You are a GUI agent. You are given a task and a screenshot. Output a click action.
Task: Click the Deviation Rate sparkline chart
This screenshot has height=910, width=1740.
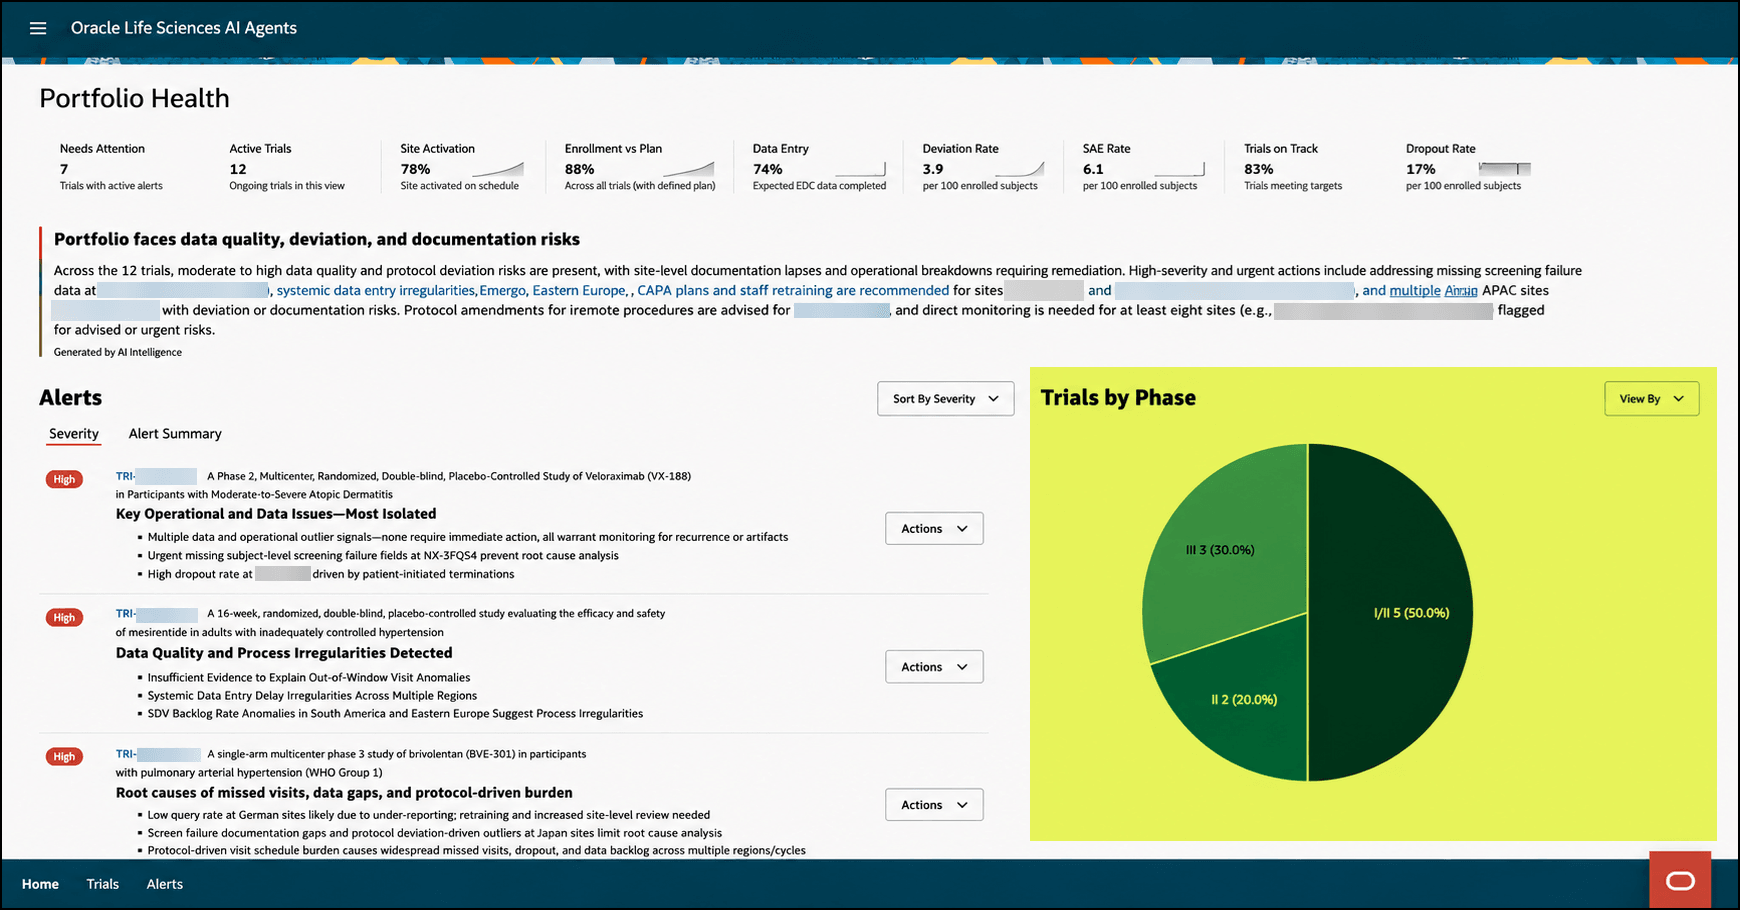coord(1019,169)
